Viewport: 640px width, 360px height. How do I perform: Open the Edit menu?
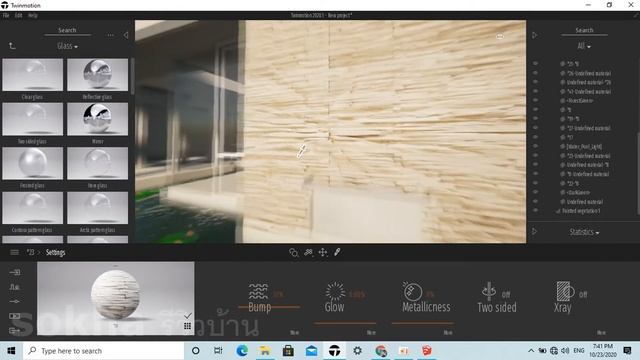(x=19, y=16)
